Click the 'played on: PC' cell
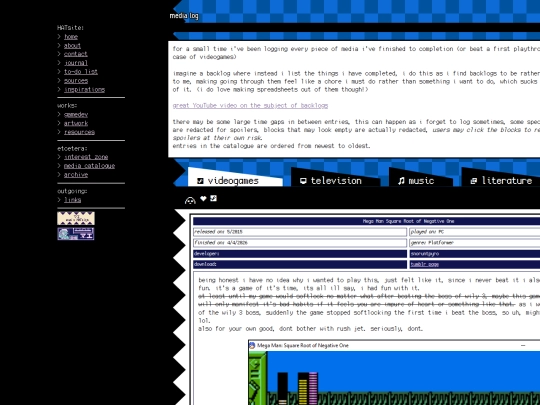Image resolution: width=540 pixels, height=405 pixels. click(475, 232)
